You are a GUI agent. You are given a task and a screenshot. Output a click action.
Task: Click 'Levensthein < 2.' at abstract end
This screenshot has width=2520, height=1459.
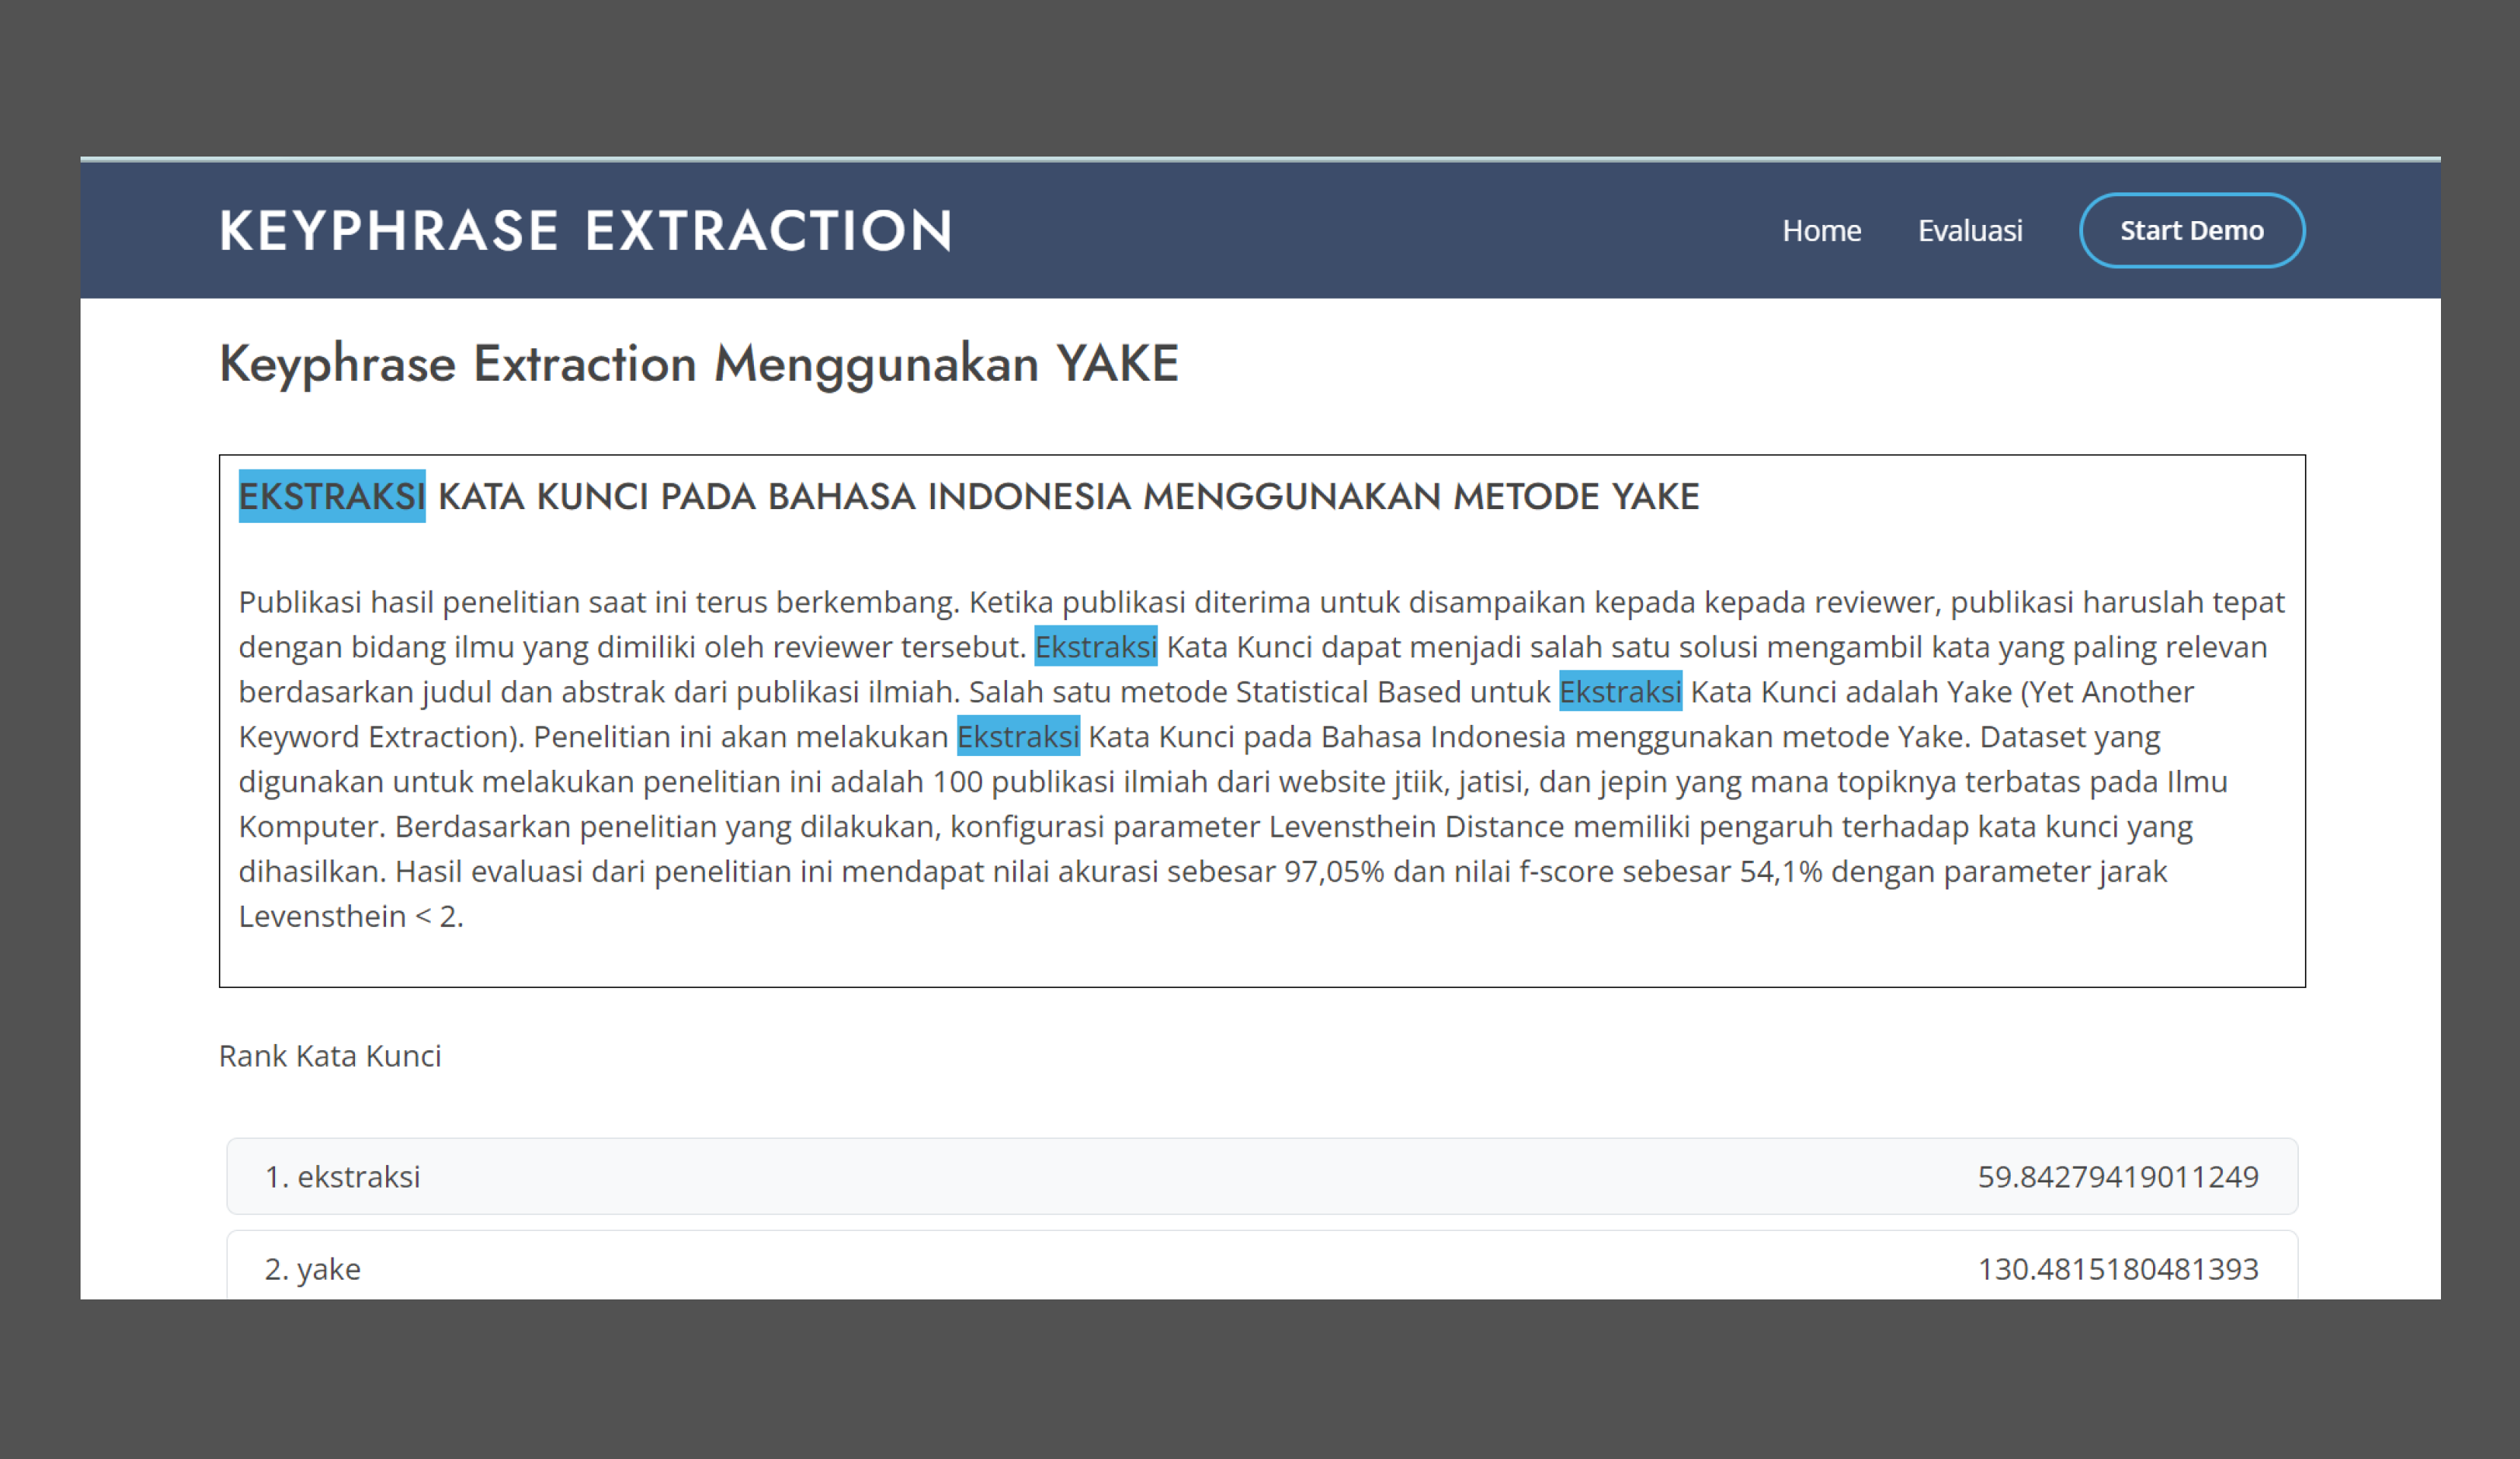tap(350, 917)
